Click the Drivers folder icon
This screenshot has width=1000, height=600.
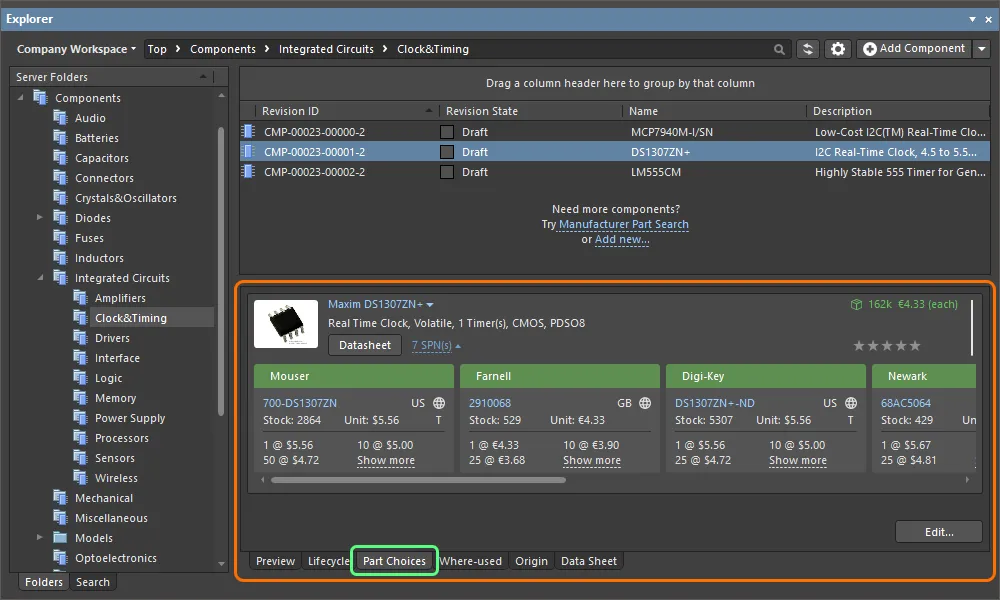point(80,338)
